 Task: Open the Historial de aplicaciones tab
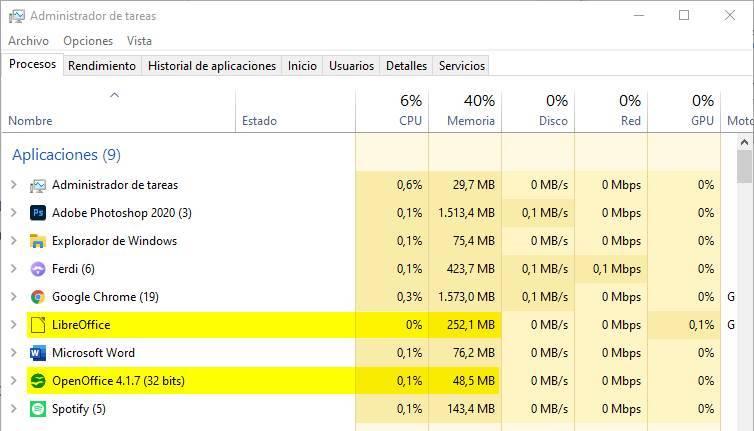(x=212, y=66)
